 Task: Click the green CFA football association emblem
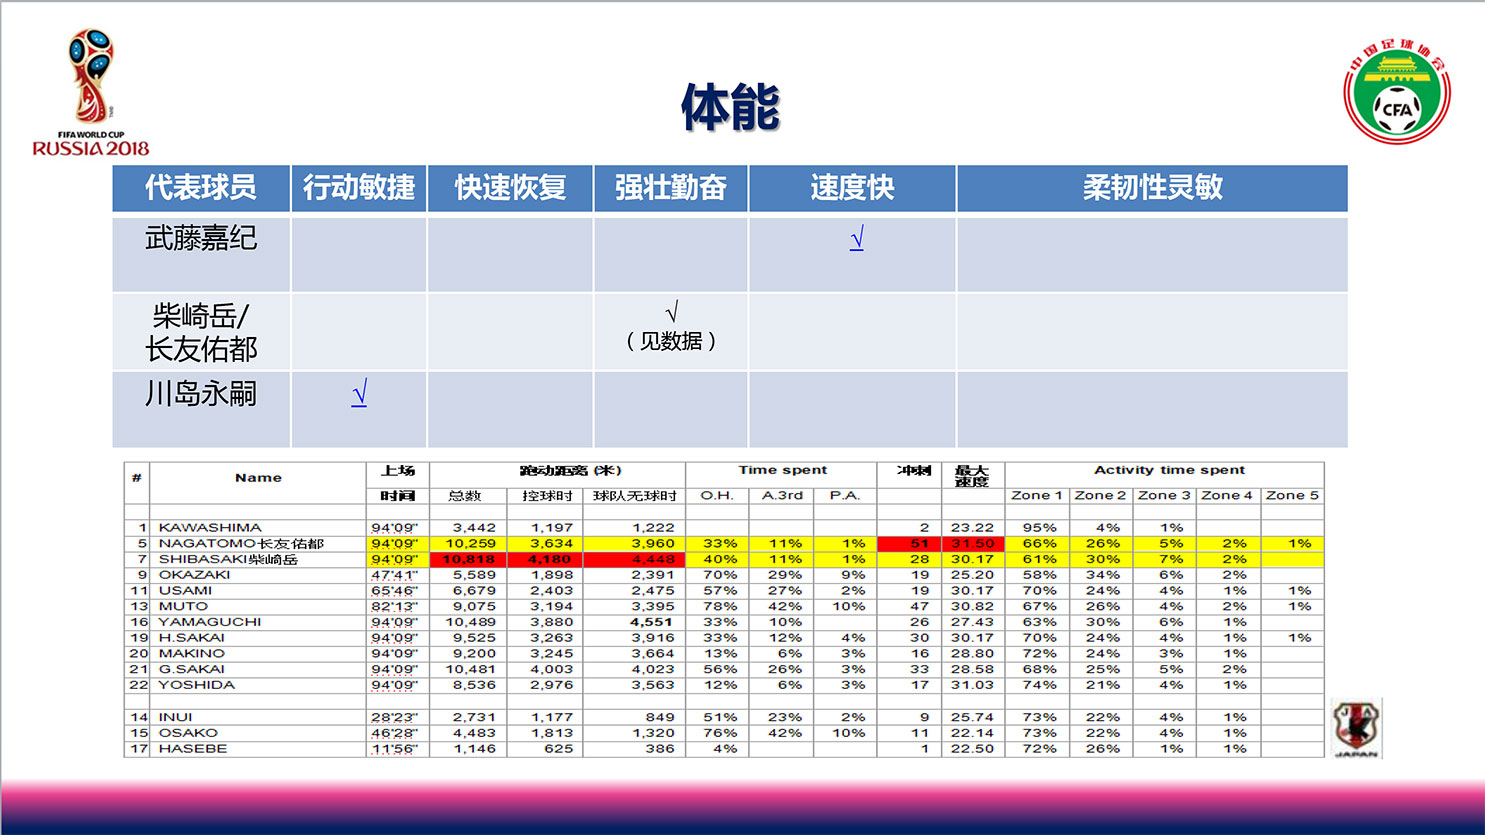click(x=1396, y=92)
